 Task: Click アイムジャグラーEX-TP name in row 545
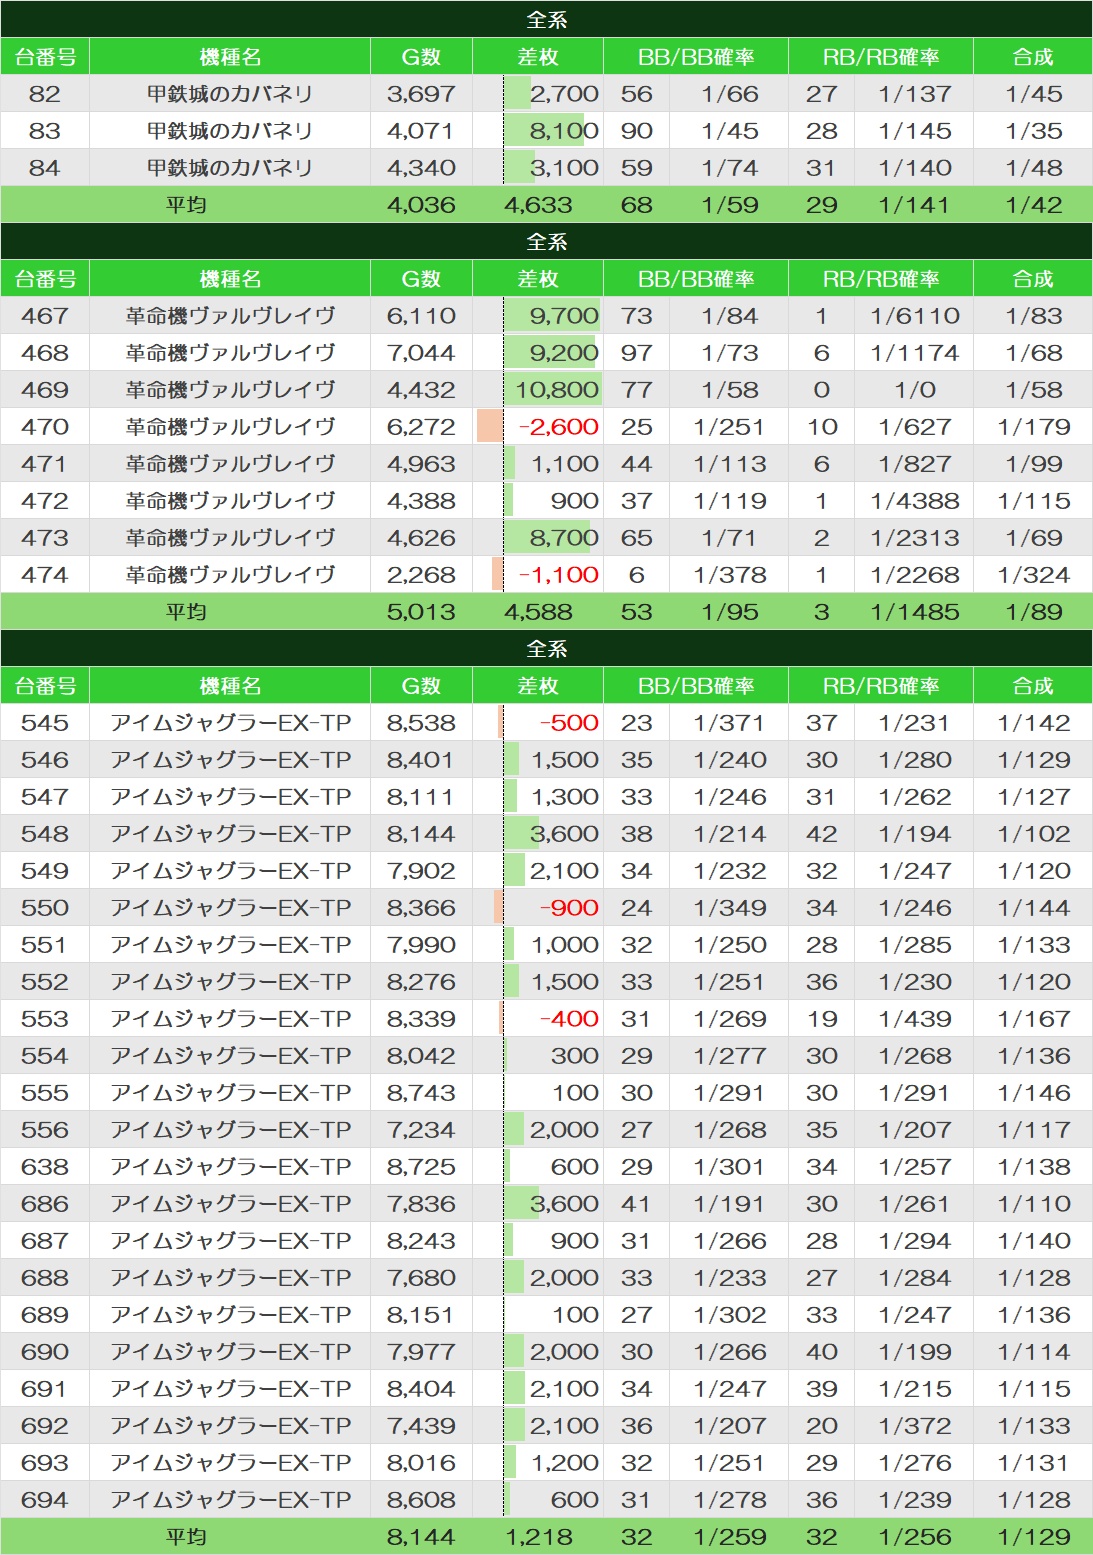[230, 723]
